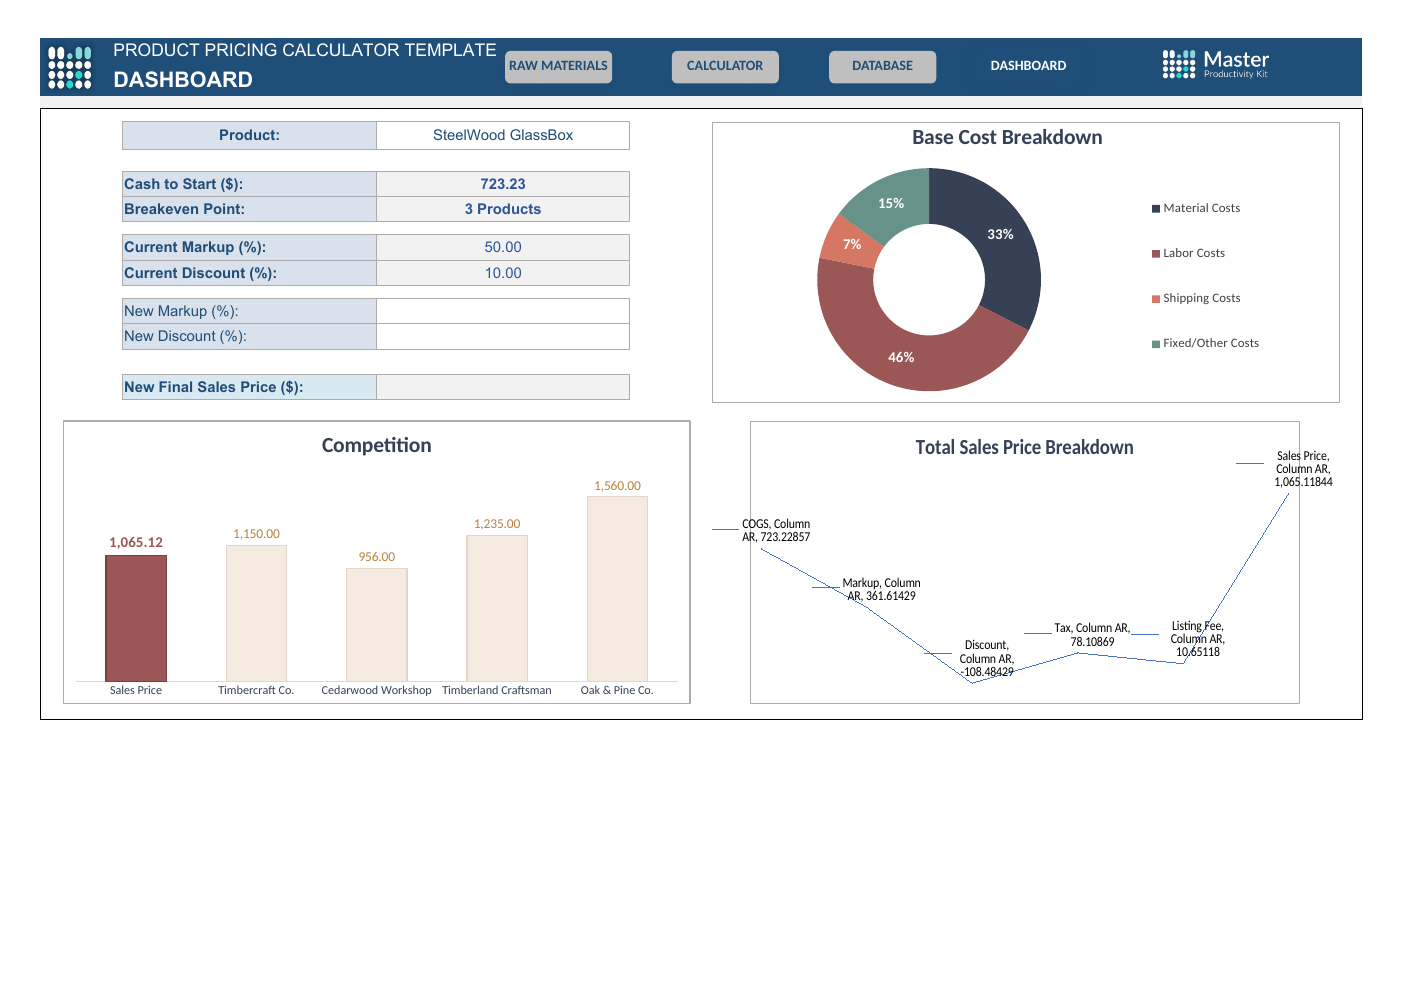Select the Oak & Pine Co. bar
Image resolution: width=1404 pixels, height=993 pixels.
tap(617, 589)
